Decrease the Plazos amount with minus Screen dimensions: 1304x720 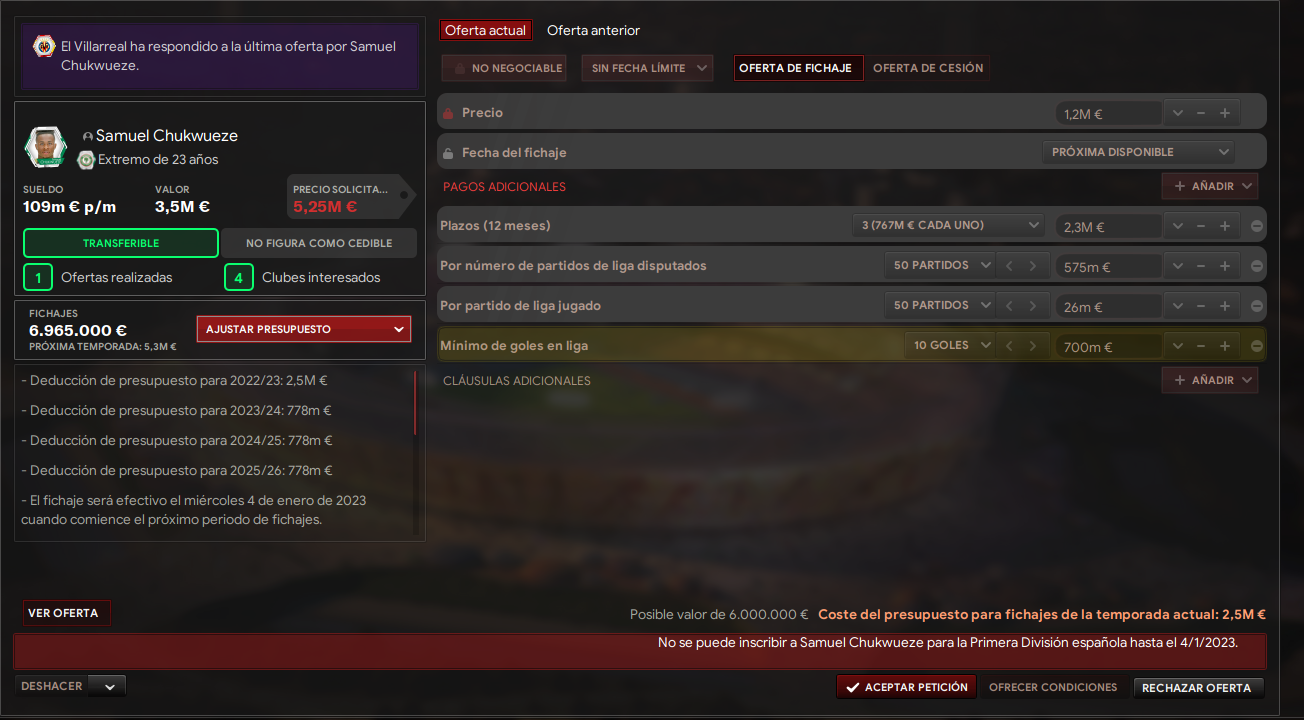pyautogui.click(x=1201, y=226)
